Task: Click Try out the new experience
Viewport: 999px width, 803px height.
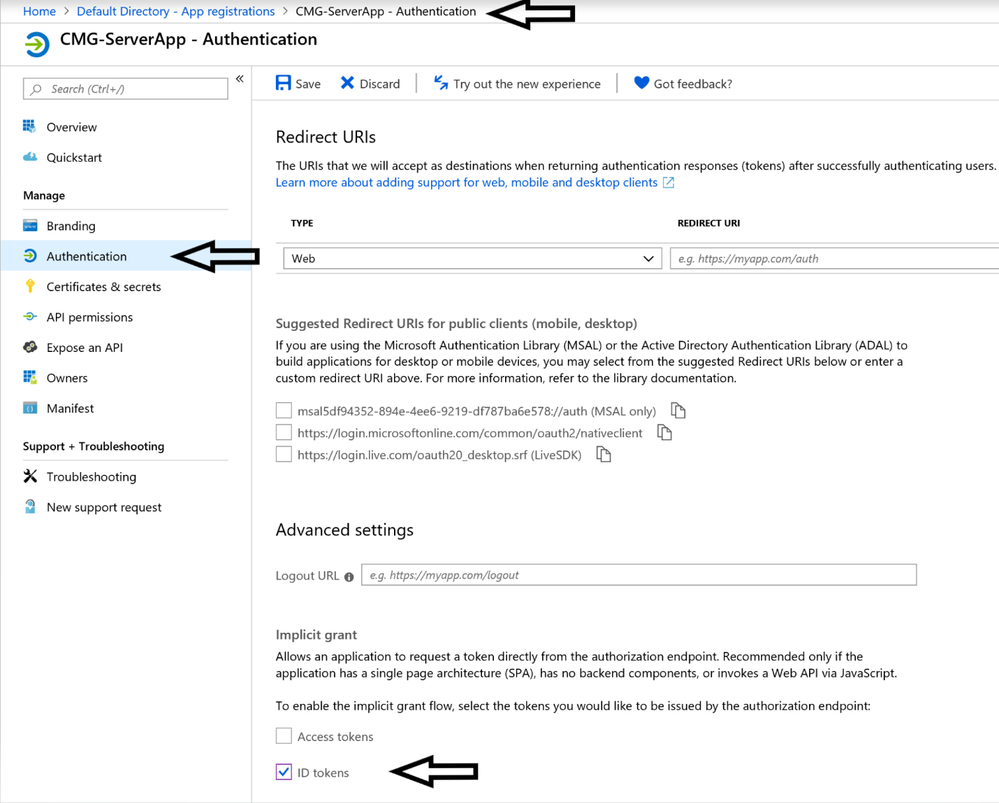Action: [527, 84]
